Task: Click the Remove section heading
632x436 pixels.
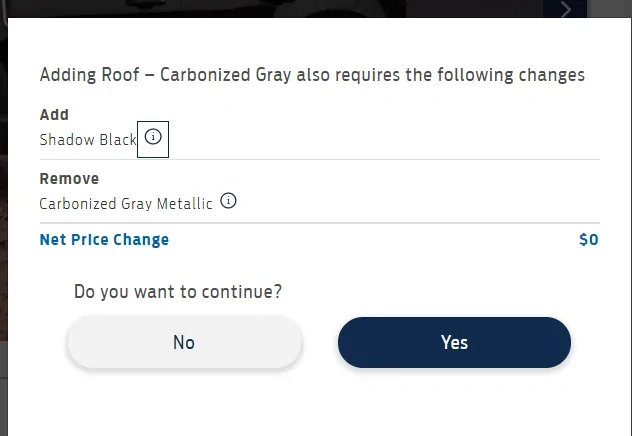Action: [69, 179]
